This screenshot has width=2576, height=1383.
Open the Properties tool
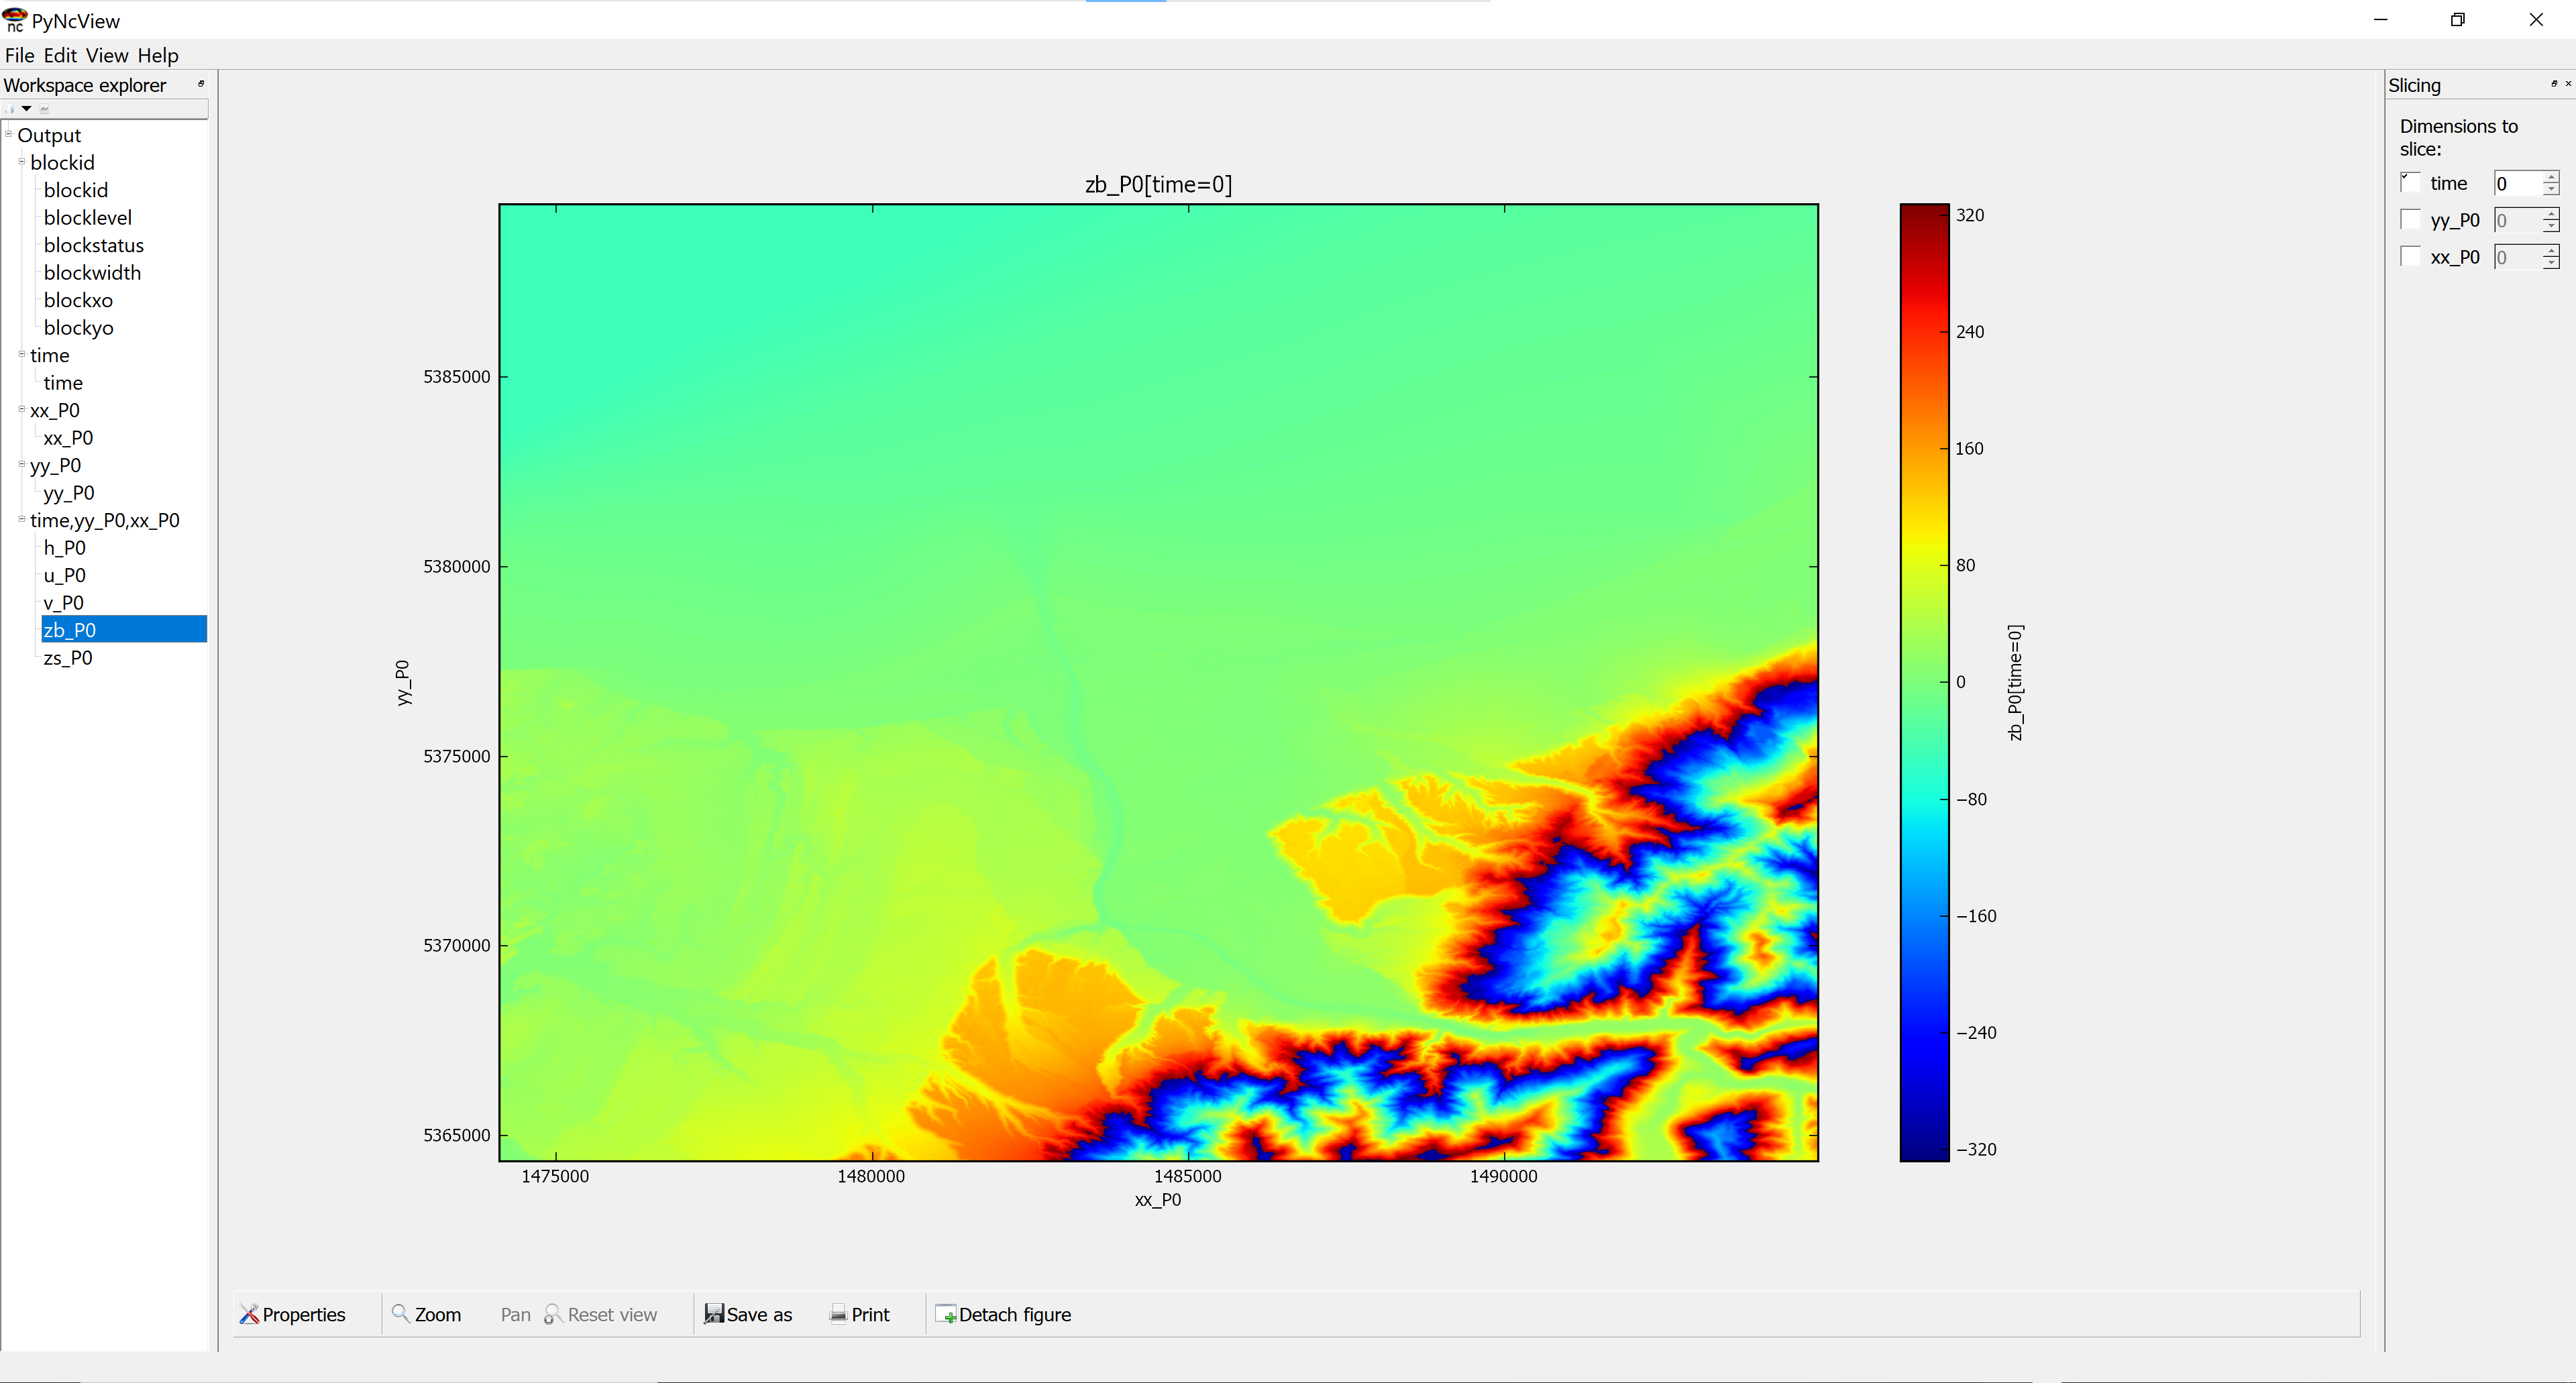click(x=293, y=1314)
